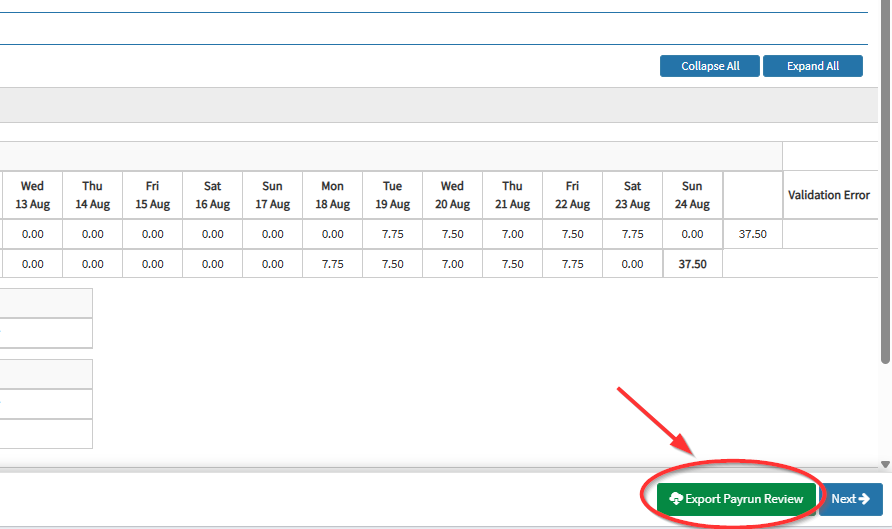Click the Mon 18 Aug column header
This screenshot has width=892, height=529.
coord(332,195)
